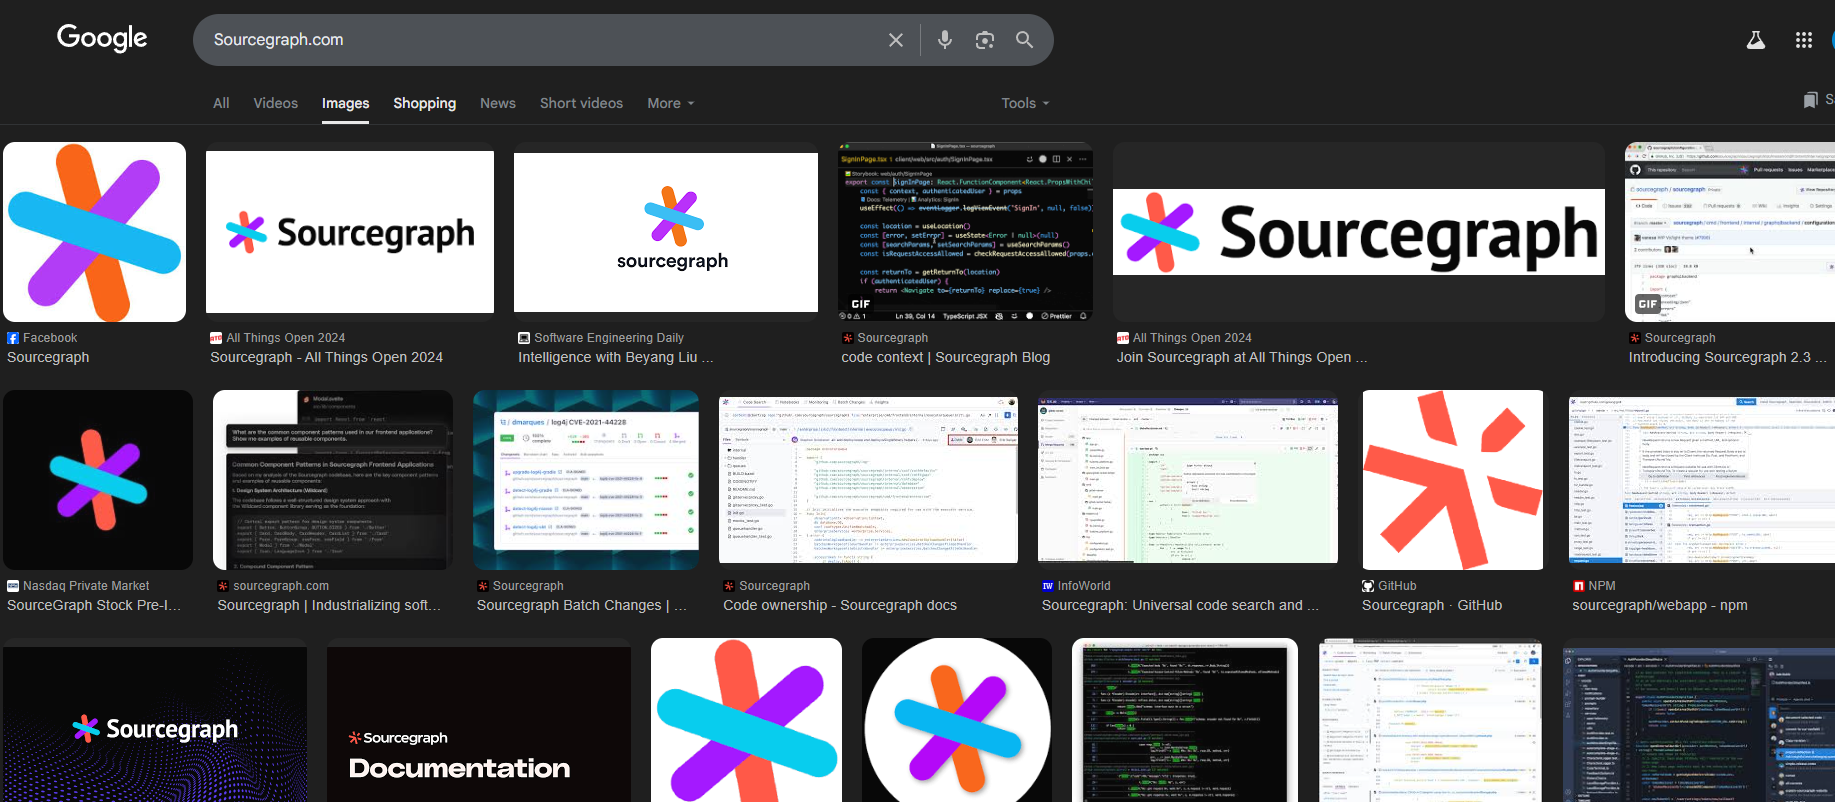This screenshot has height=802, width=1835.
Task: Open the Facebook Sourcegraph logo thumbnail
Action: (95, 232)
